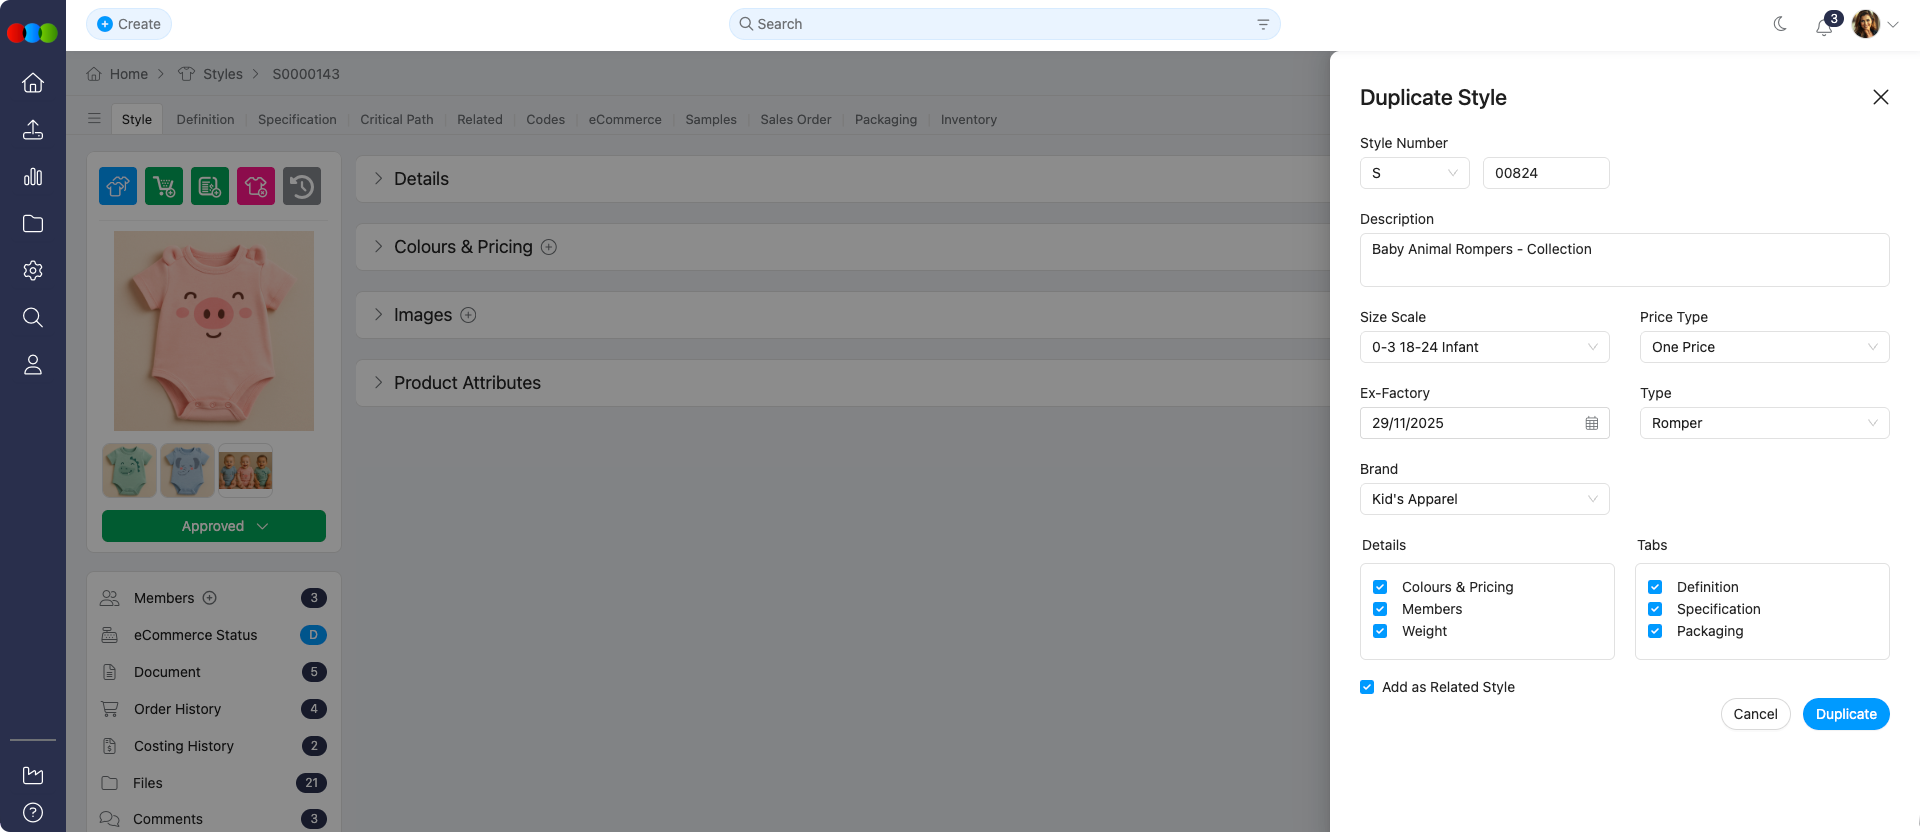This screenshot has width=1920, height=832.
Task: Uncheck the Colours & Pricing checkbox
Action: [x=1380, y=587]
